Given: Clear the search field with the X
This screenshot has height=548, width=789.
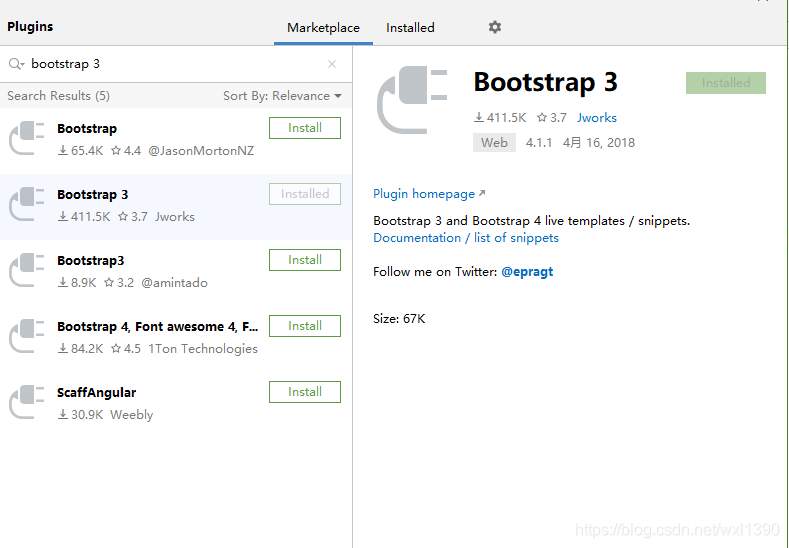Looking at the screenshot, I should click(332, 64).
